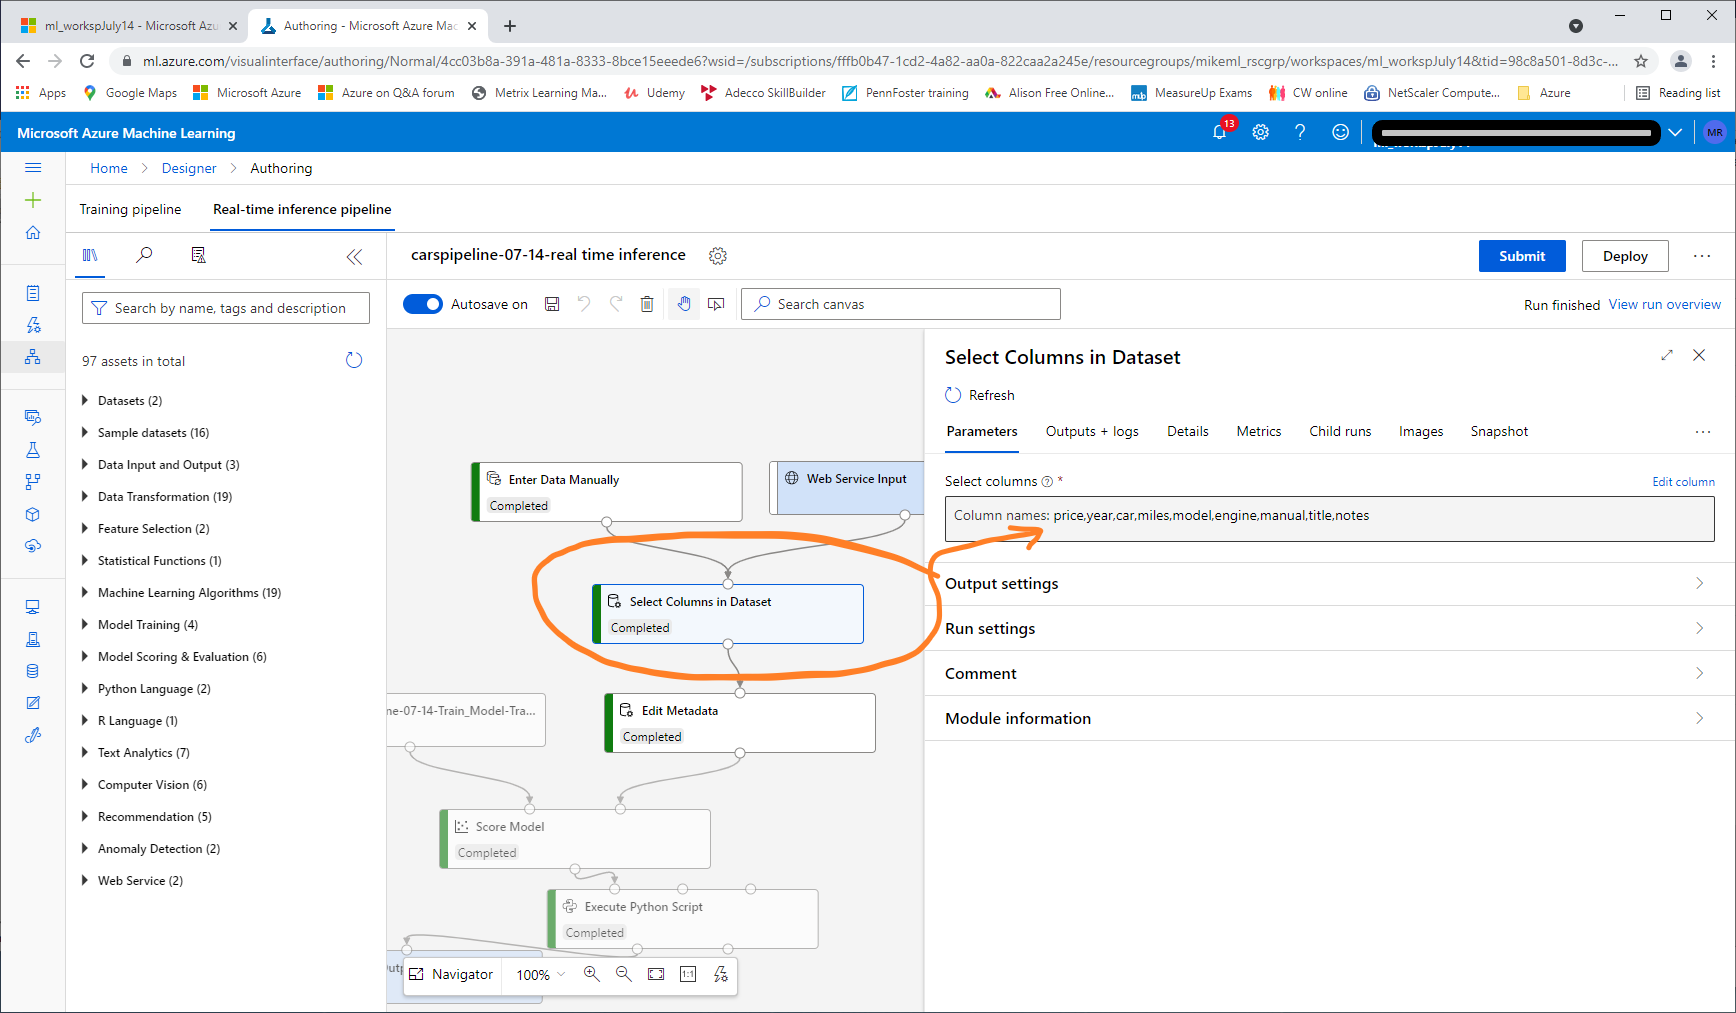Refresh the asset list
This screenshot has width=1736, height=1013.
(354, 361)
